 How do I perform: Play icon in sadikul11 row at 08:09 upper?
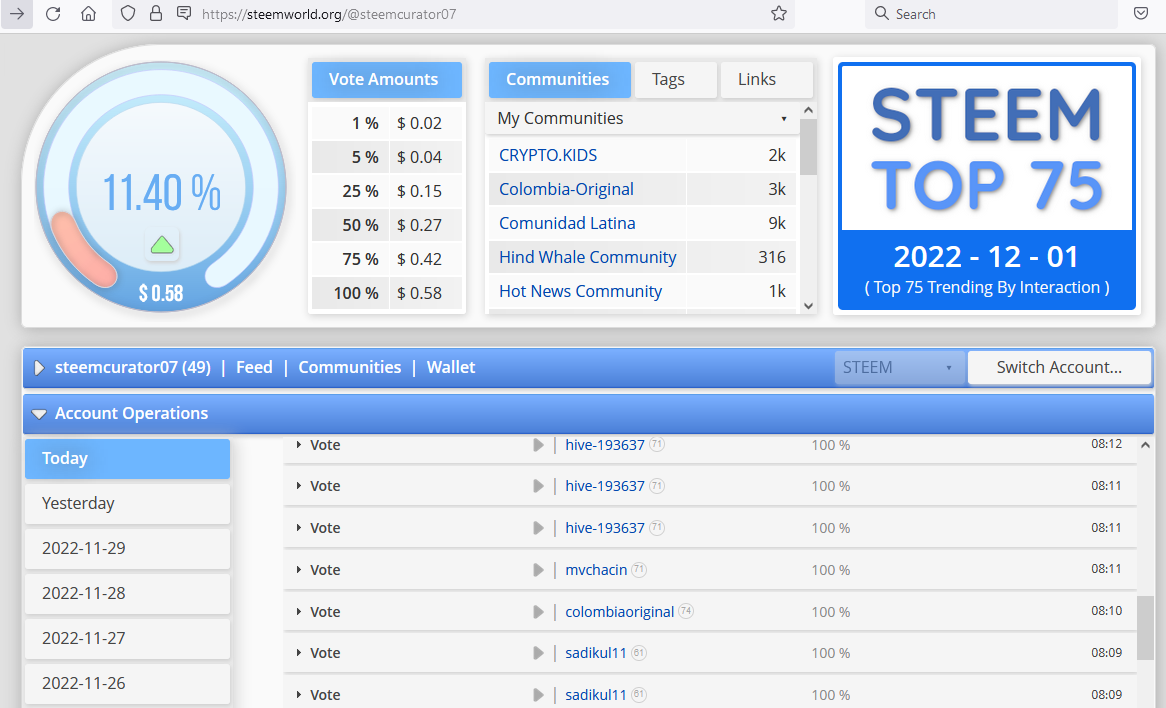[538, 653]
